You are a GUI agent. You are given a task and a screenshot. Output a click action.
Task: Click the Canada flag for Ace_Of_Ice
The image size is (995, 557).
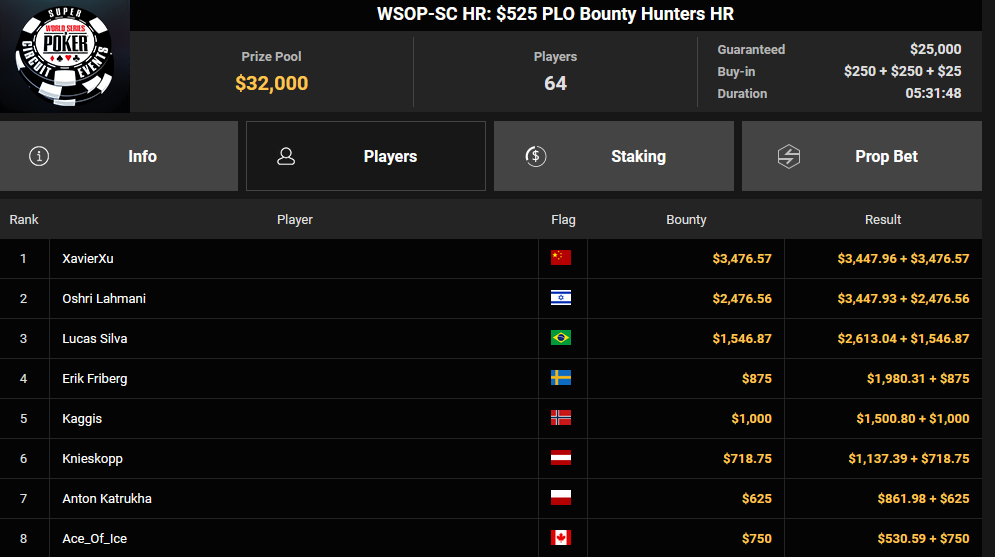point(561,538)
